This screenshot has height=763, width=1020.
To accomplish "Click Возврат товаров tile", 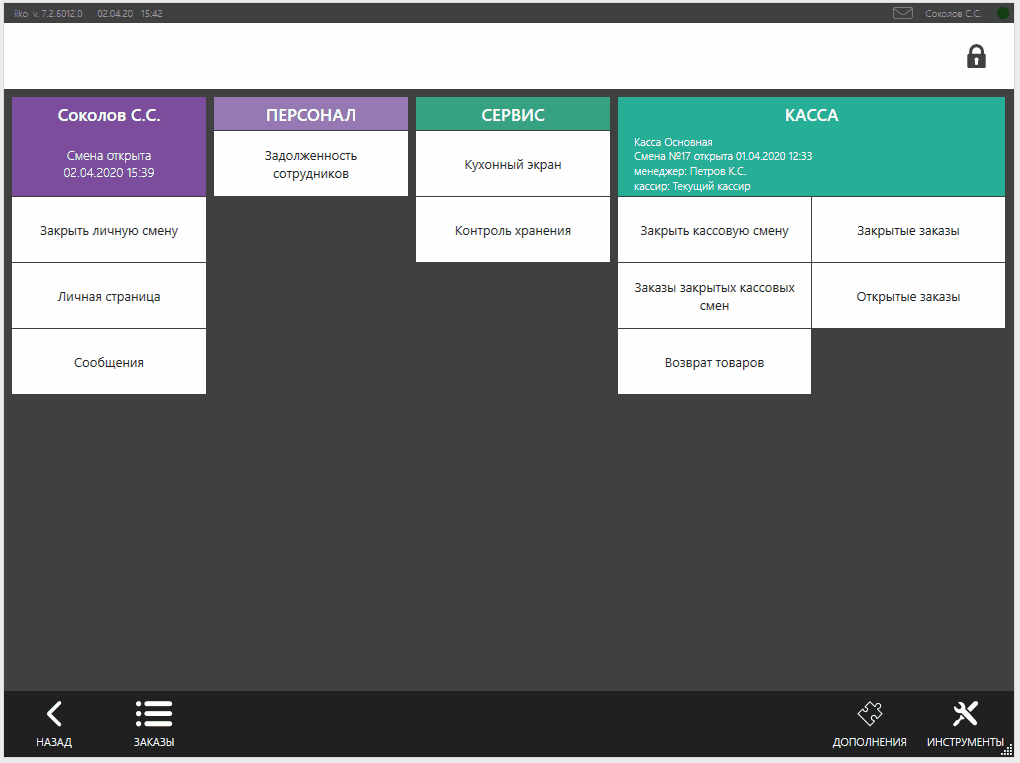I will 714,362.
